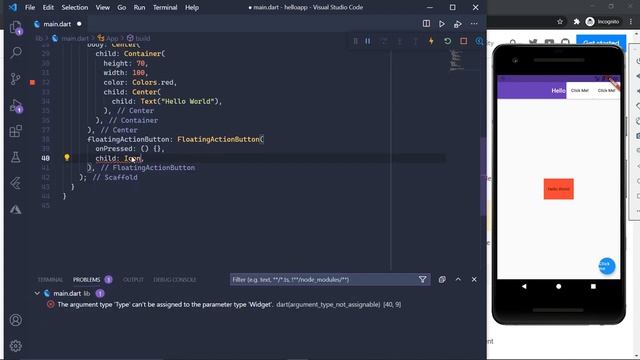Open Dart DevTools inspector icon
640x360 pixels.
(479, 41)
